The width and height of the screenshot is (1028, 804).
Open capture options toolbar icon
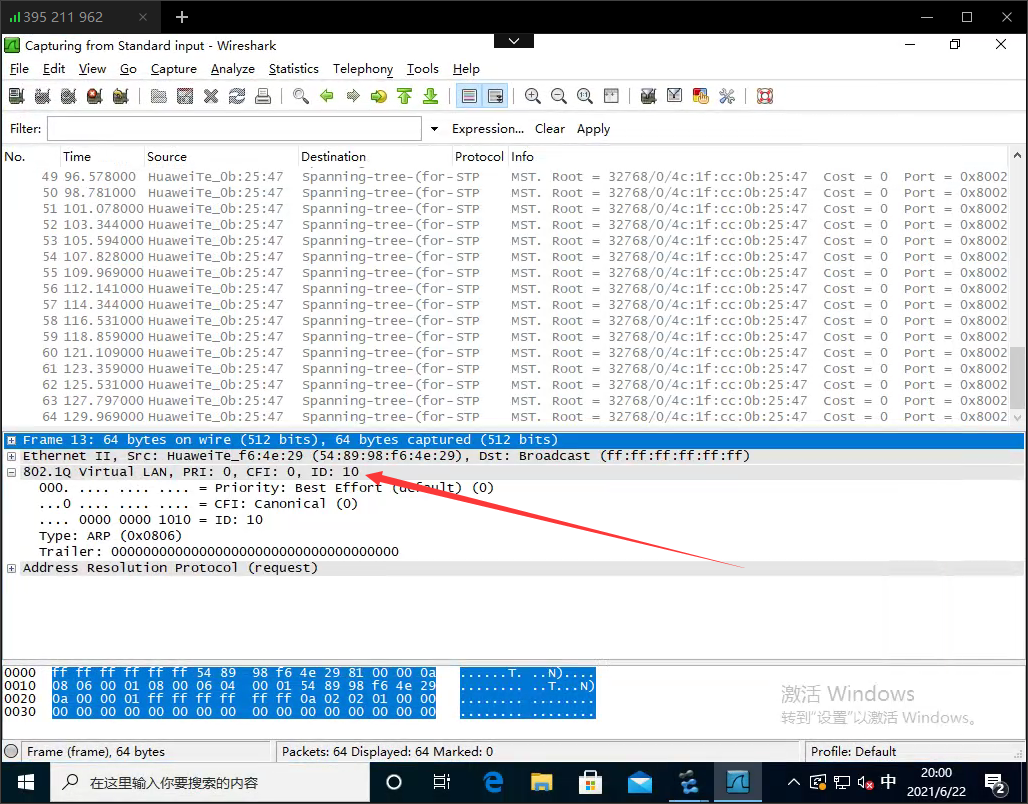click(x=43, y=96)
